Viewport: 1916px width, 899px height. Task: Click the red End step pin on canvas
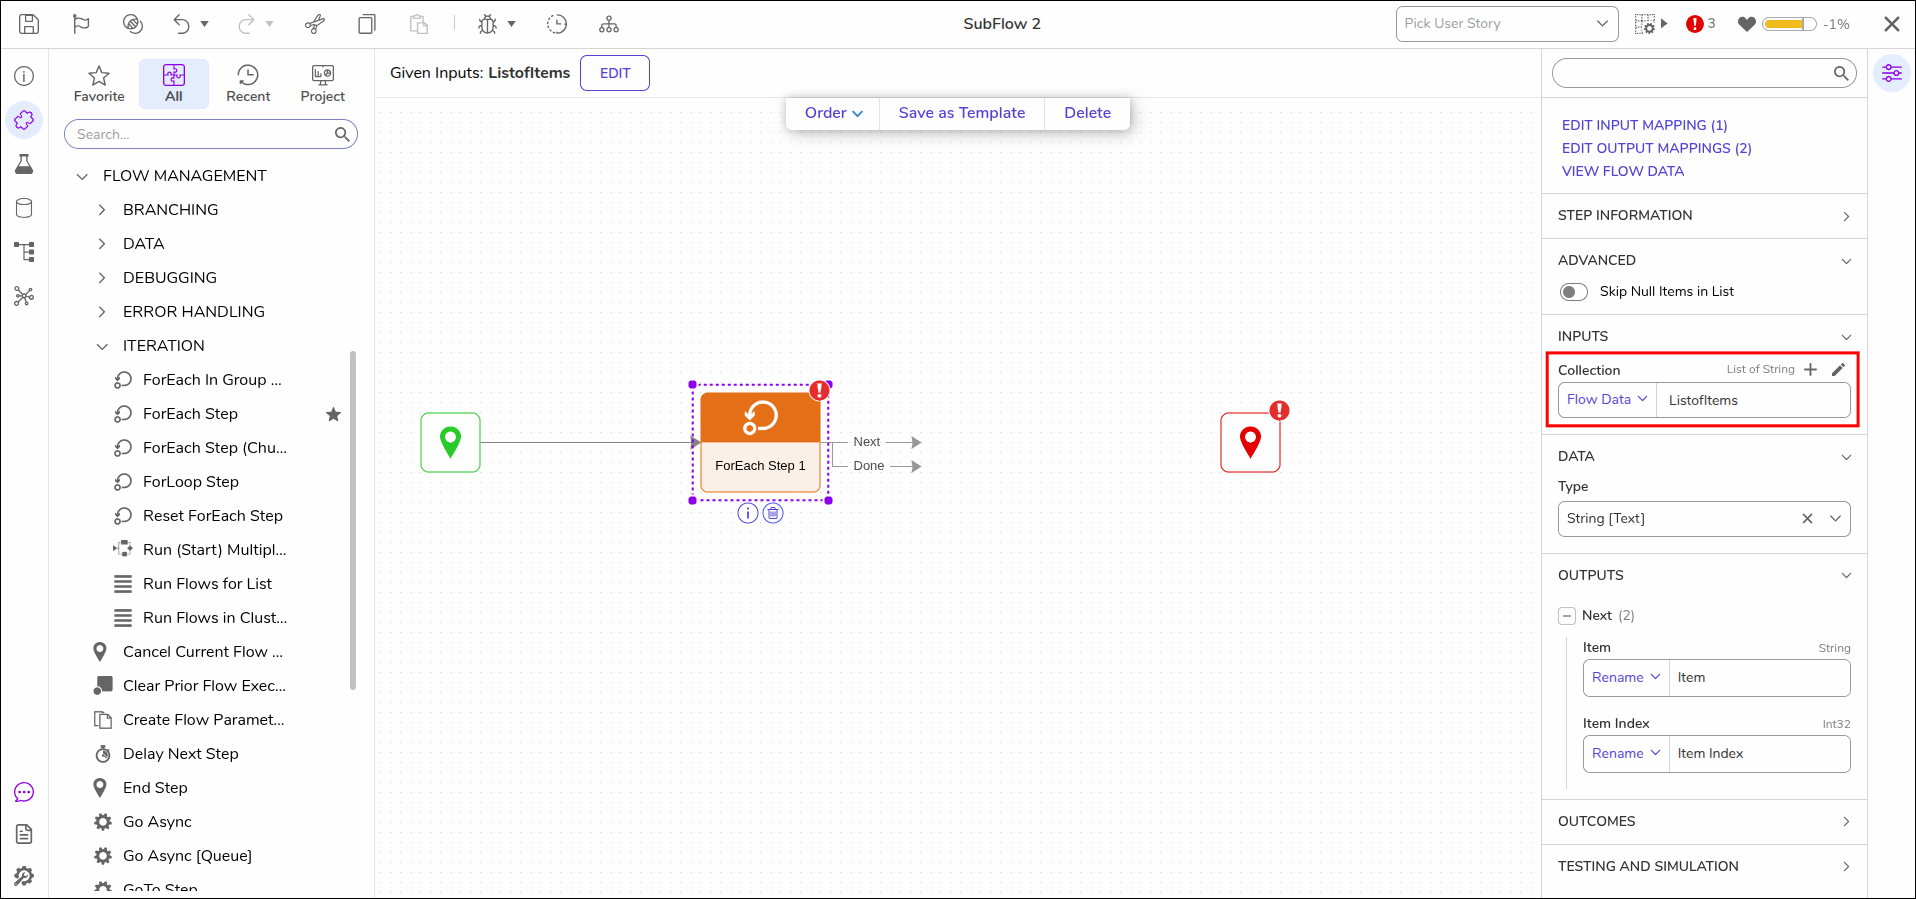(x=1251, y=442)
